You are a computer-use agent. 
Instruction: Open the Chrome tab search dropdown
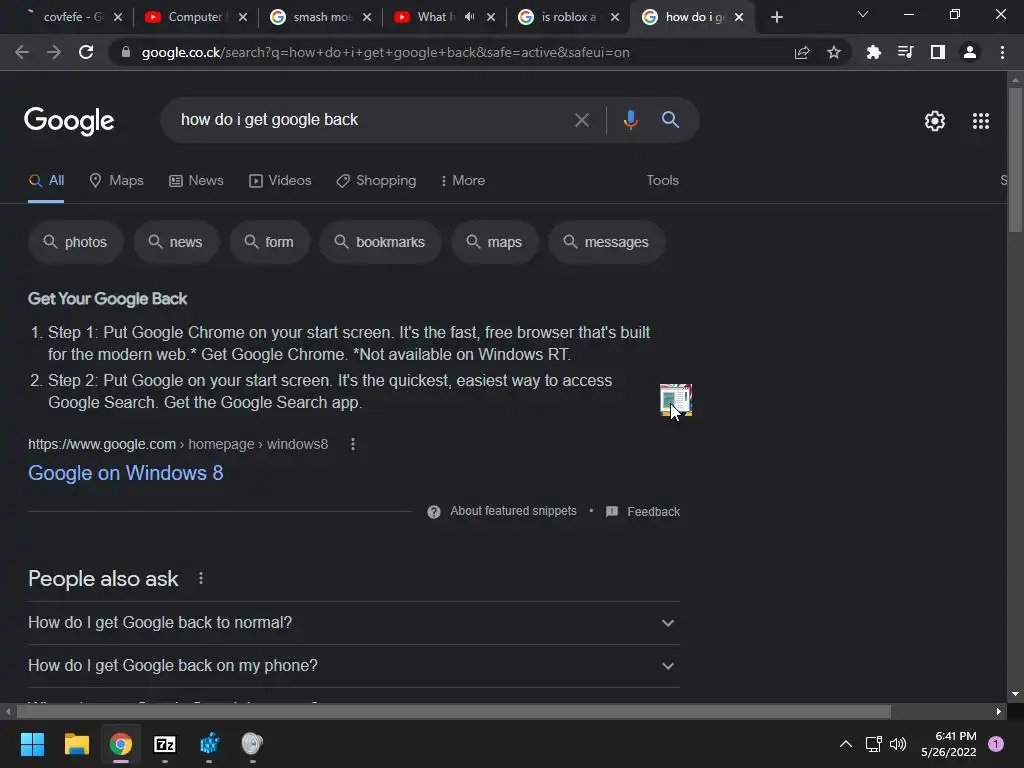click(x=863, y=14)
